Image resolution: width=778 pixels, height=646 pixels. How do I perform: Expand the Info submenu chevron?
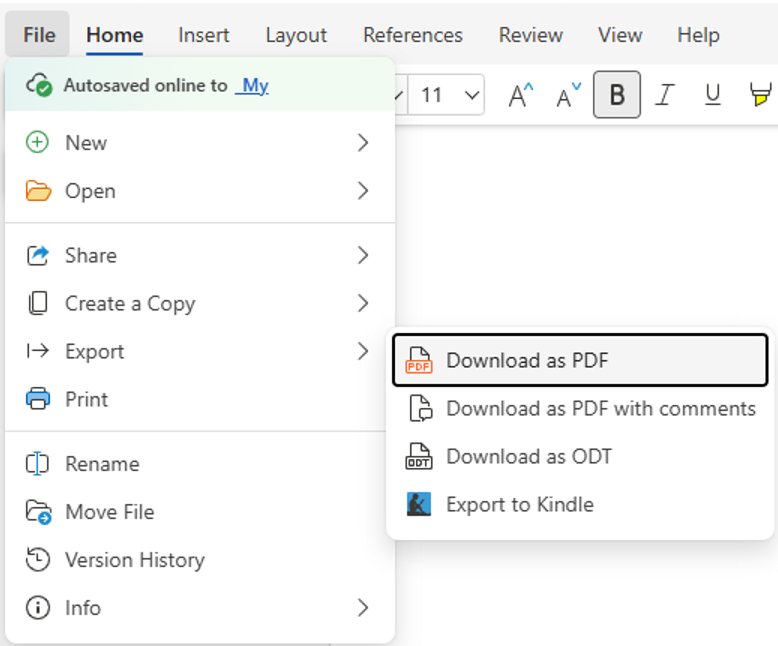tap(363, 608)
